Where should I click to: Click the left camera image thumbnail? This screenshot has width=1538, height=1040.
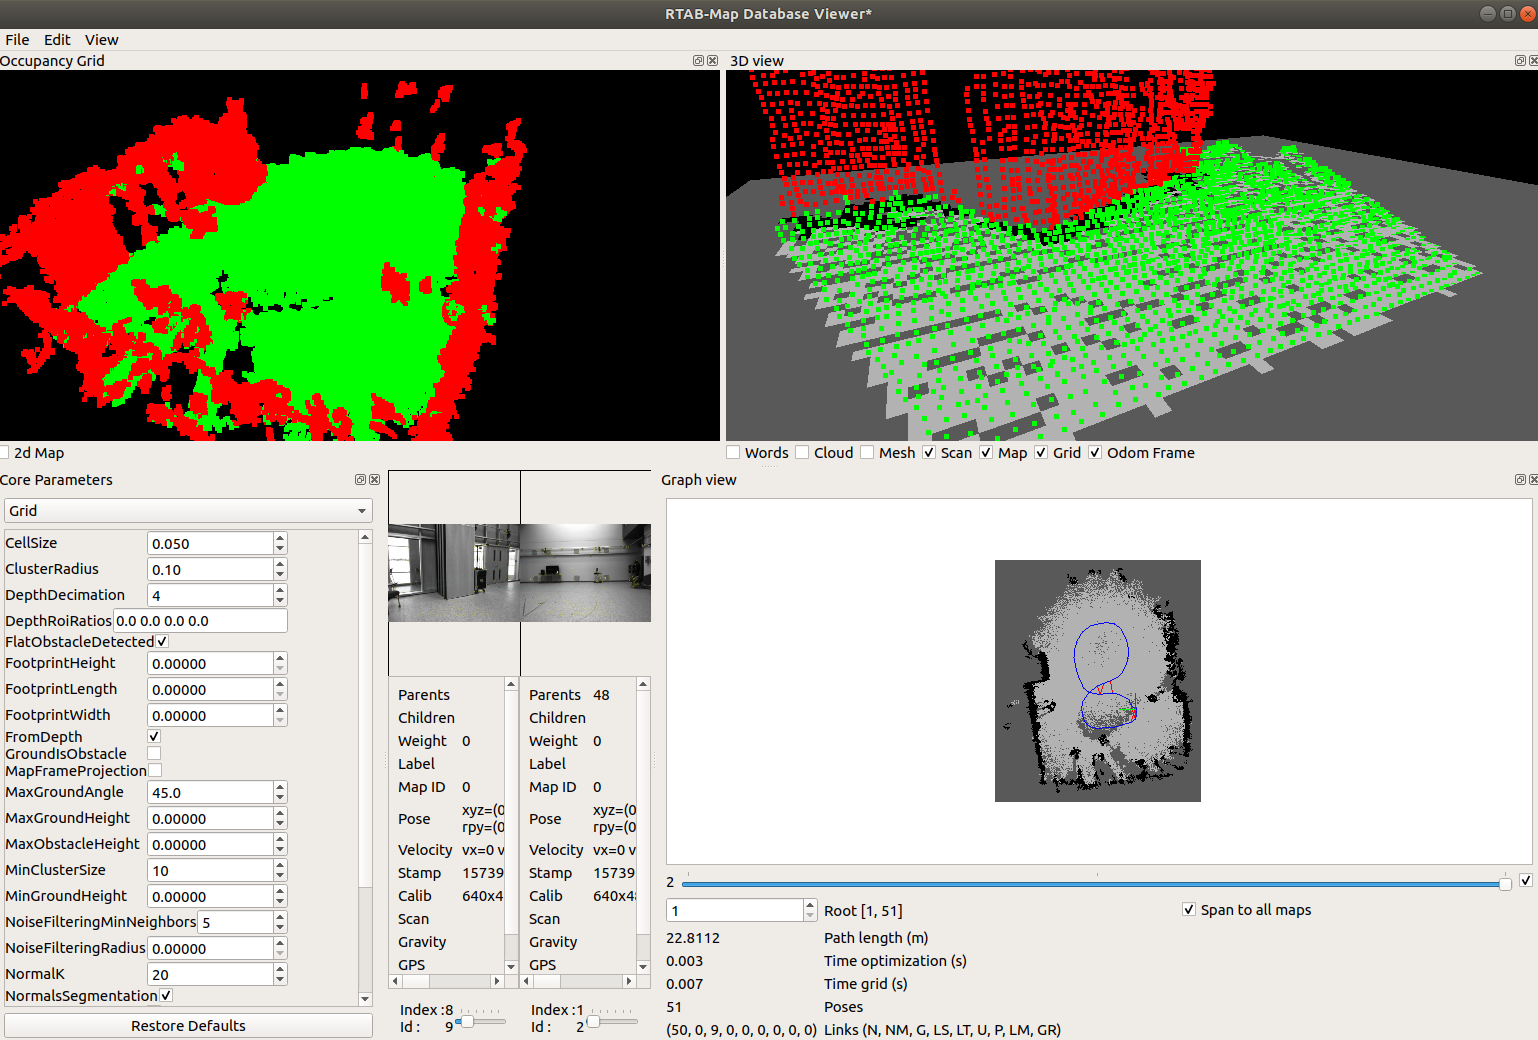[x=453, y=573]
